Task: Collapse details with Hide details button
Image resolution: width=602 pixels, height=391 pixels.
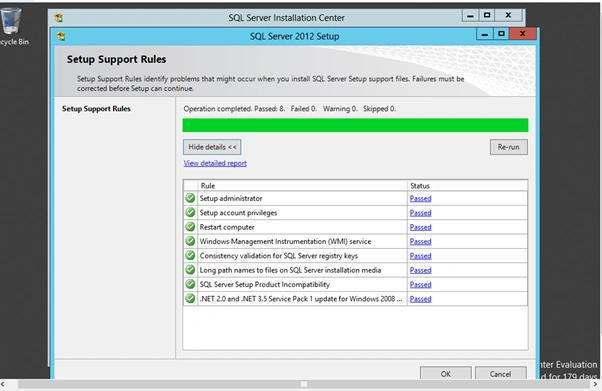Action: point(212,147)
